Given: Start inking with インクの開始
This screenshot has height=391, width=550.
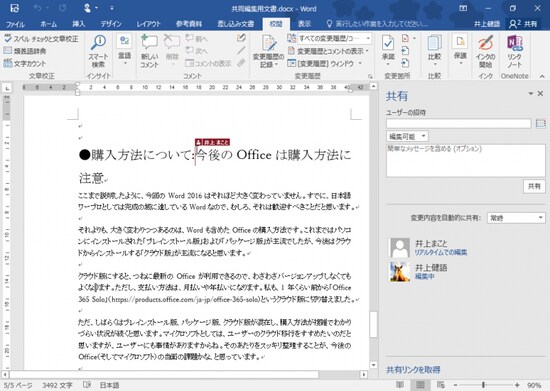Looking at the screenshot, I should [x=485, y=51].
